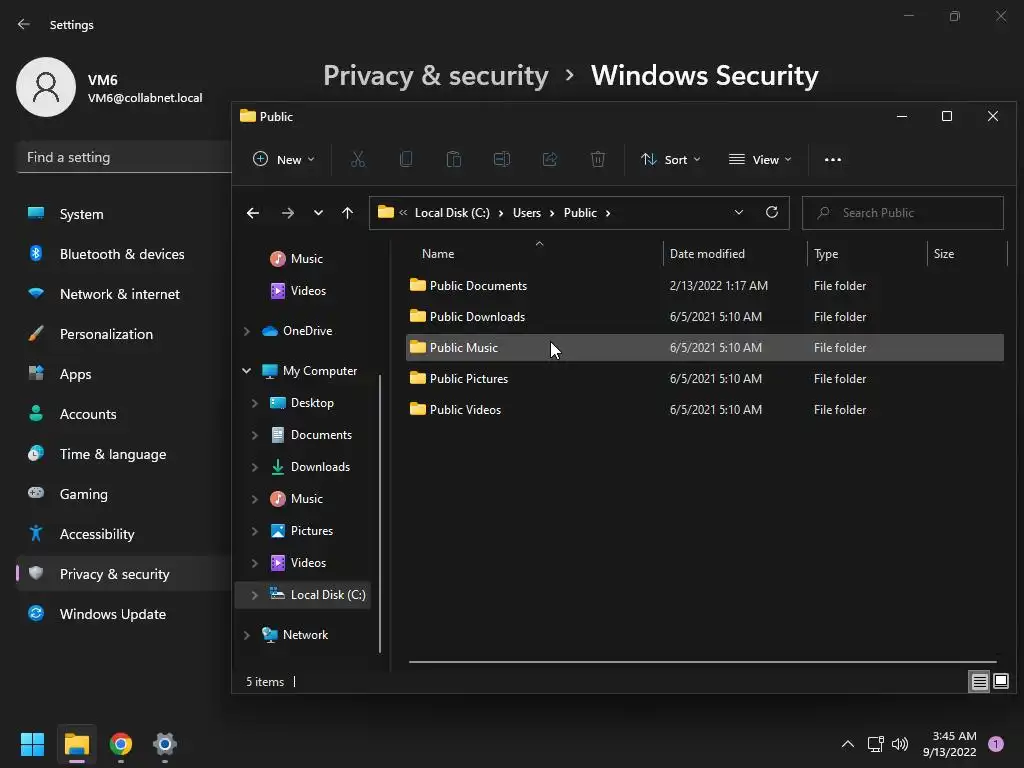
Task: Open Bluetooth & devices settings
Action: tap(123, 254)
